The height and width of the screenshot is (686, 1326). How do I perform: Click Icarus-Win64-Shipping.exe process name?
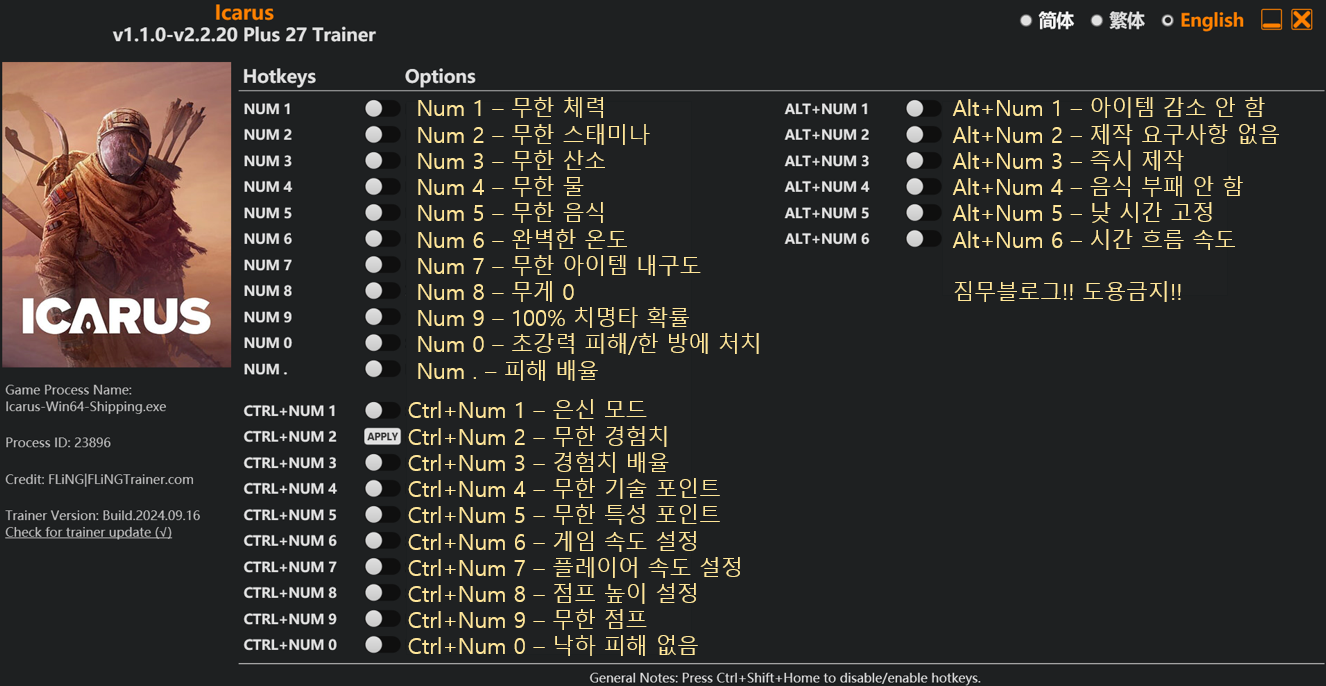coord(86,407)
